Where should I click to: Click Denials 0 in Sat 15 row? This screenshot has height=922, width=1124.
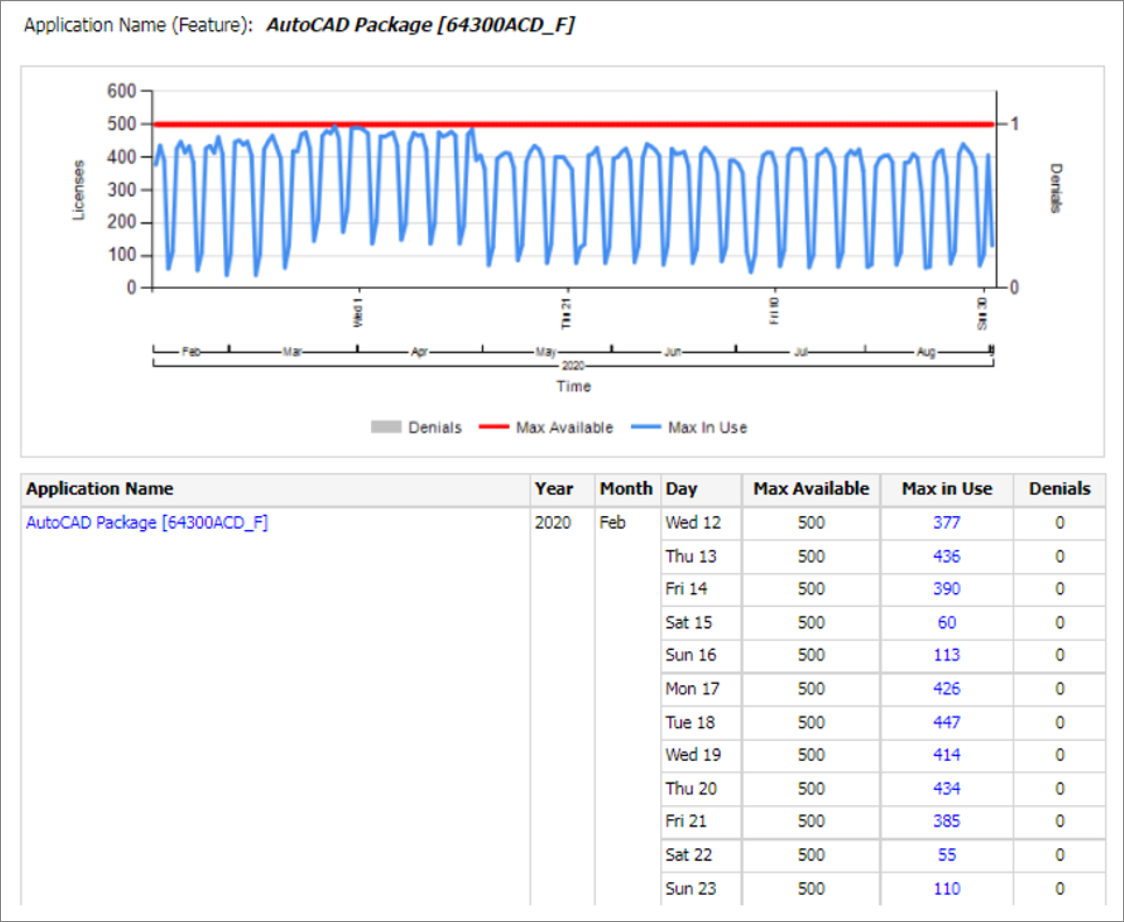[x=1059, y=622]
